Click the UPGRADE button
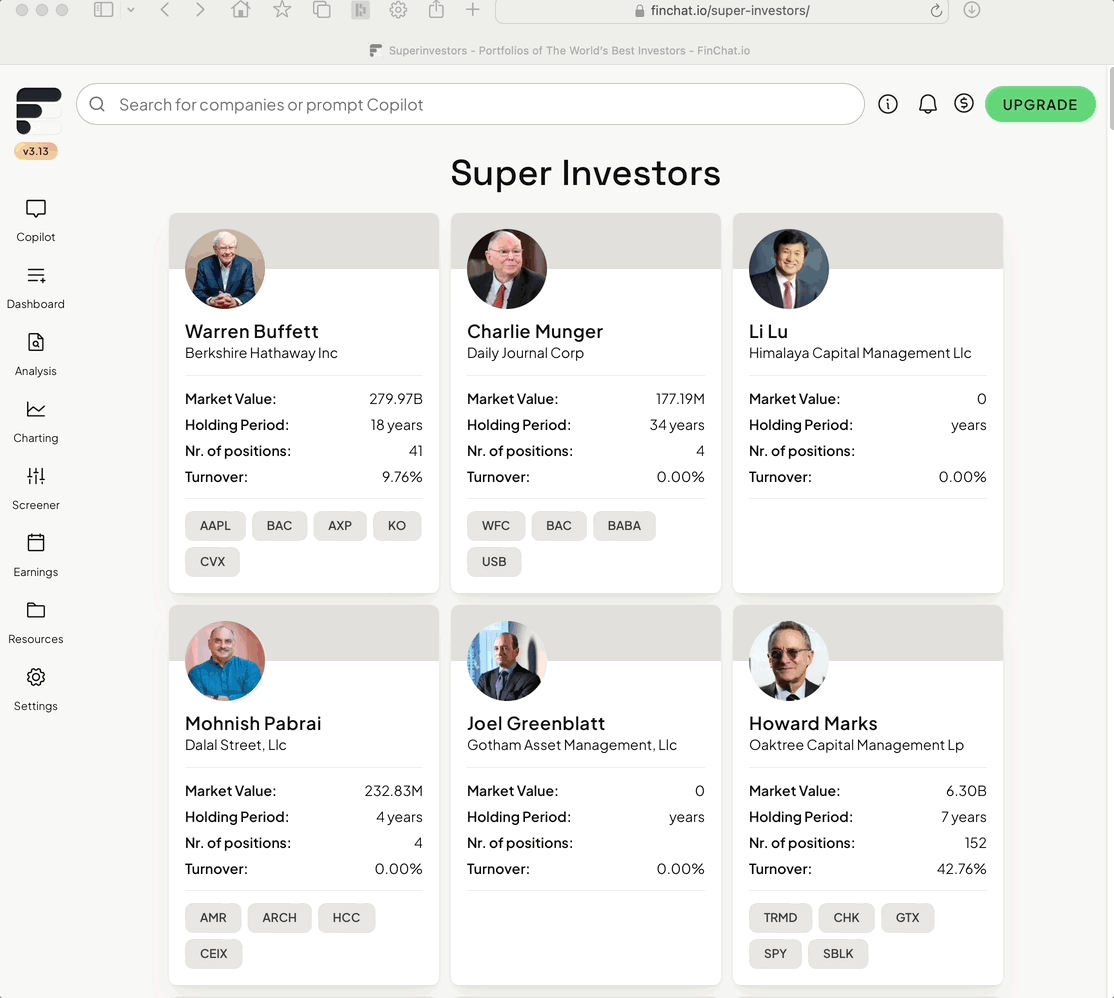 pyautogui.click(x=1040, y=104)
